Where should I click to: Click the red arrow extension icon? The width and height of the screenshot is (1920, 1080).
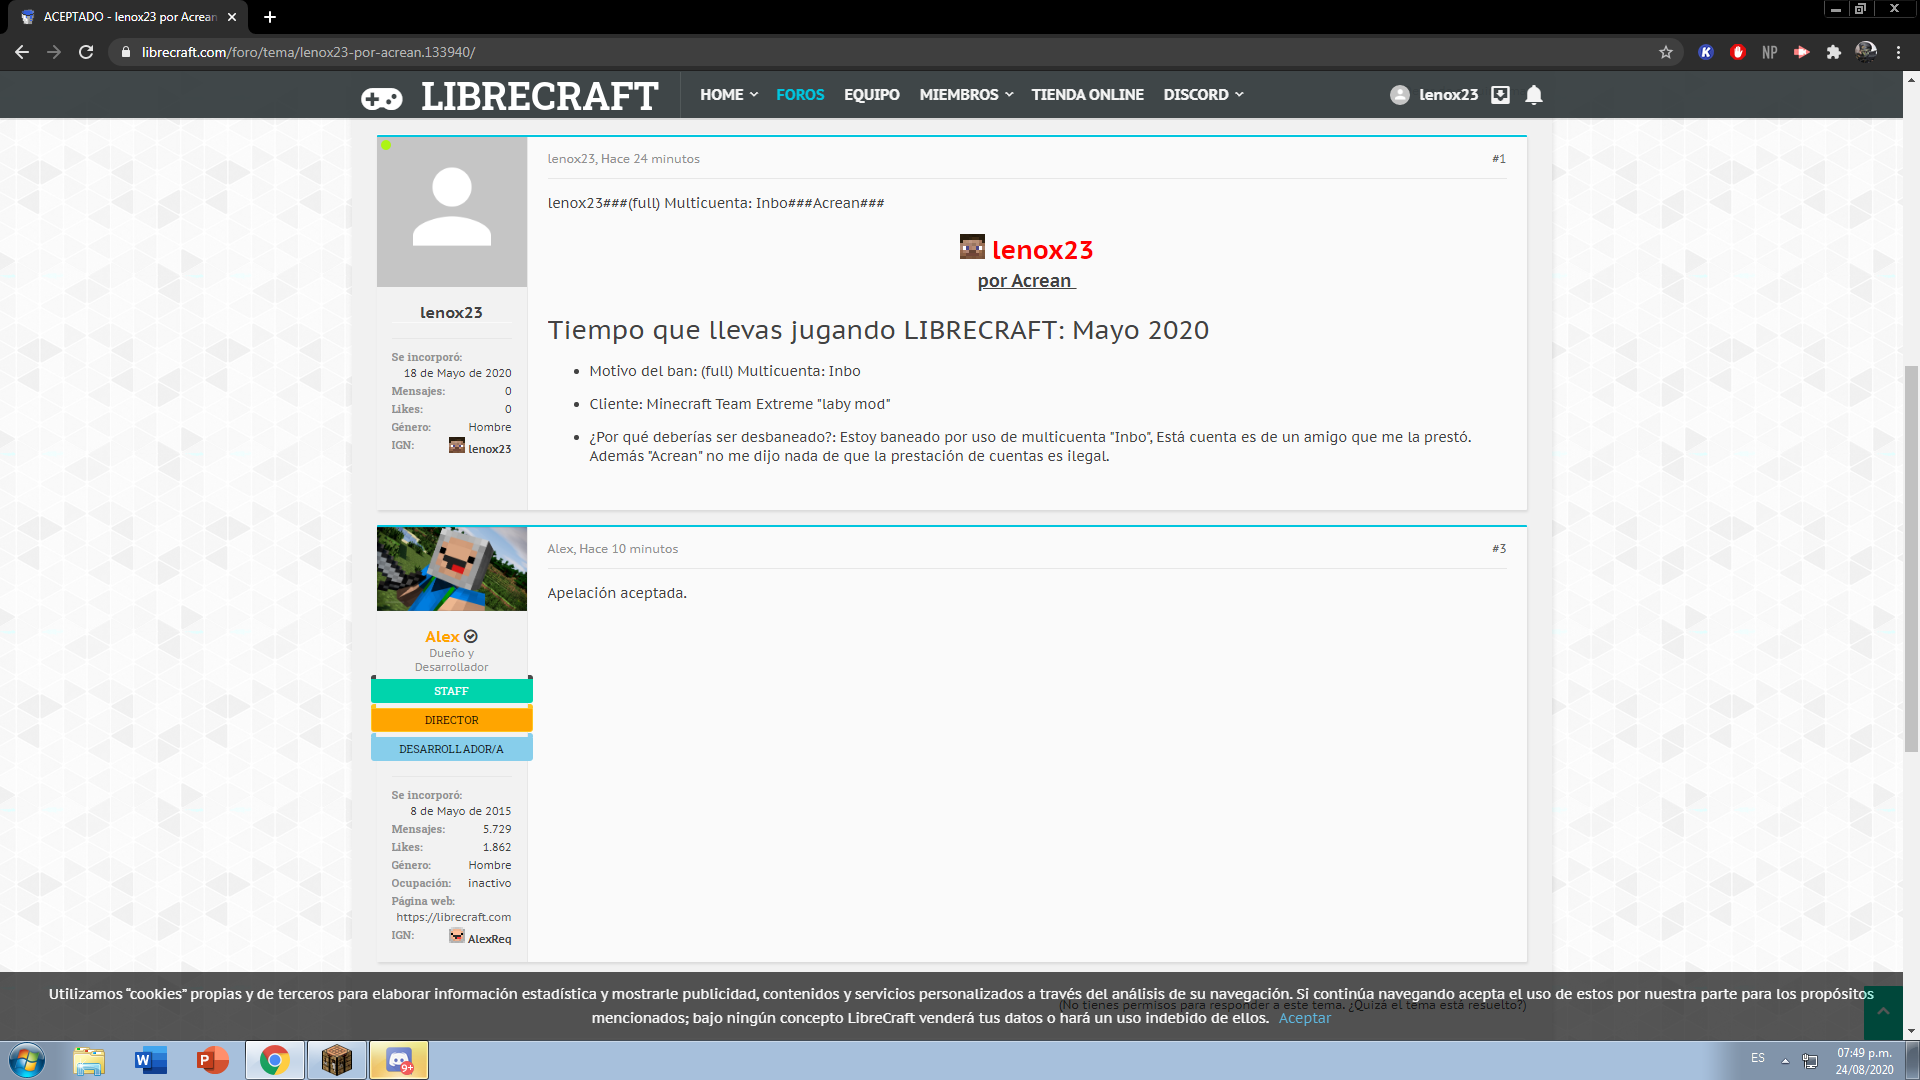1802,52
